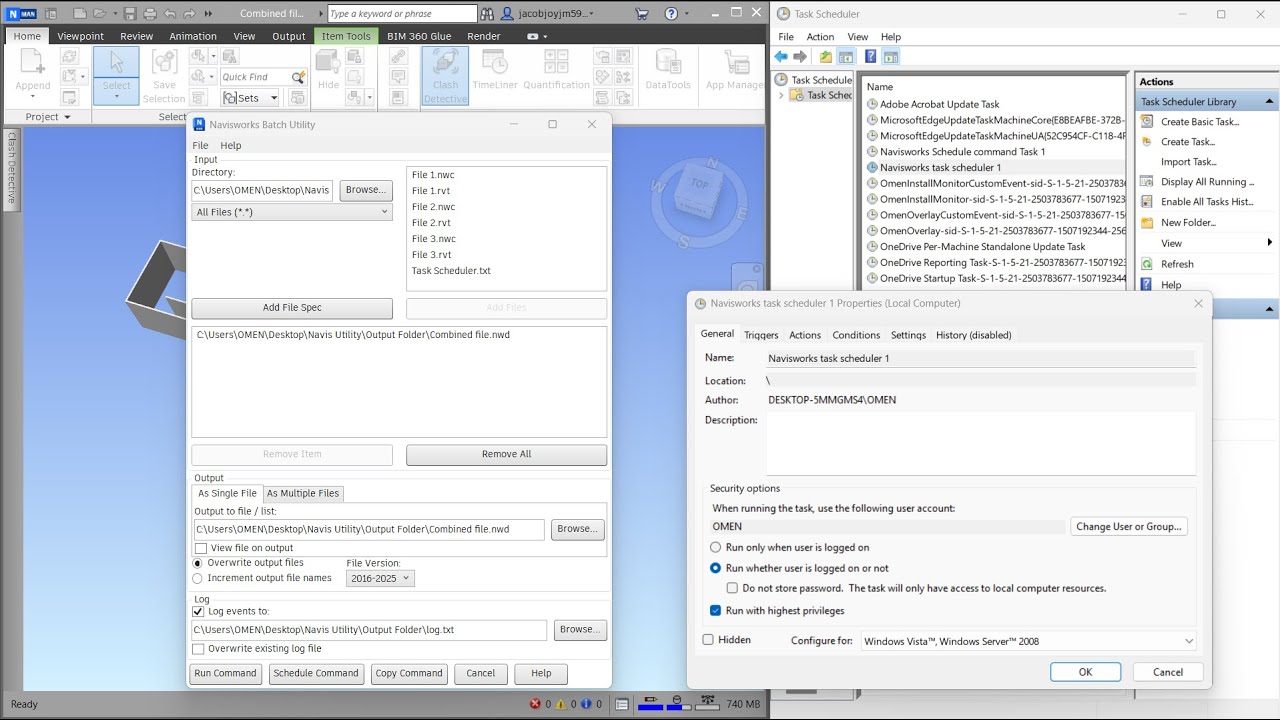
Task: Open the Settings tab in task properties
Action: [908, 335]
